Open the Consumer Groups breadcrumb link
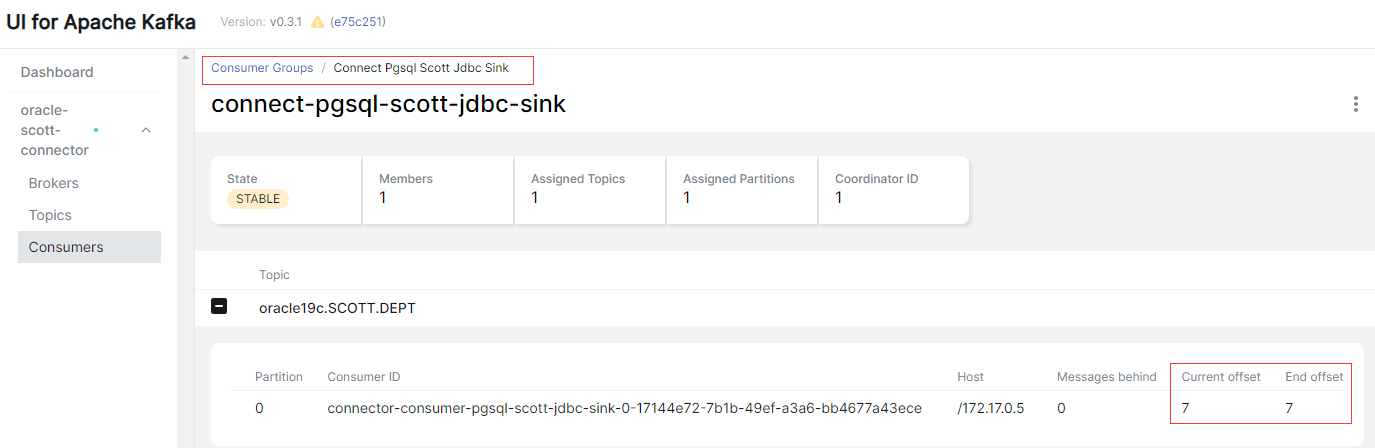 tap(262, 68)
